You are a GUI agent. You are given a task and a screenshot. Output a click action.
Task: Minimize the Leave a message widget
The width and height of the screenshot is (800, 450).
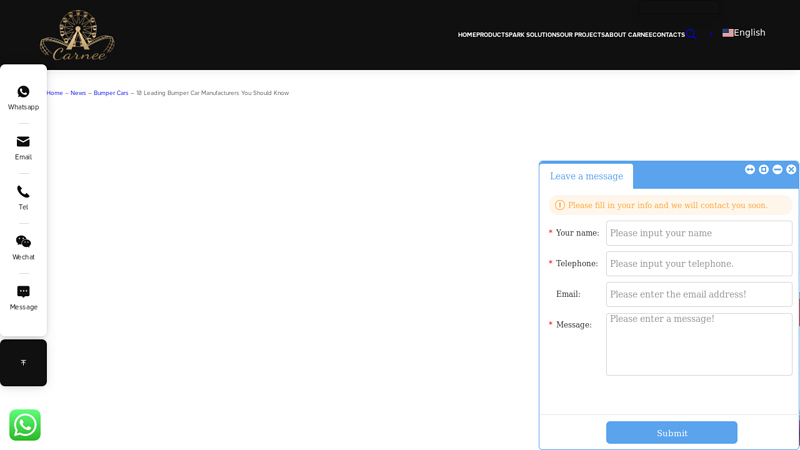(777, 170)
